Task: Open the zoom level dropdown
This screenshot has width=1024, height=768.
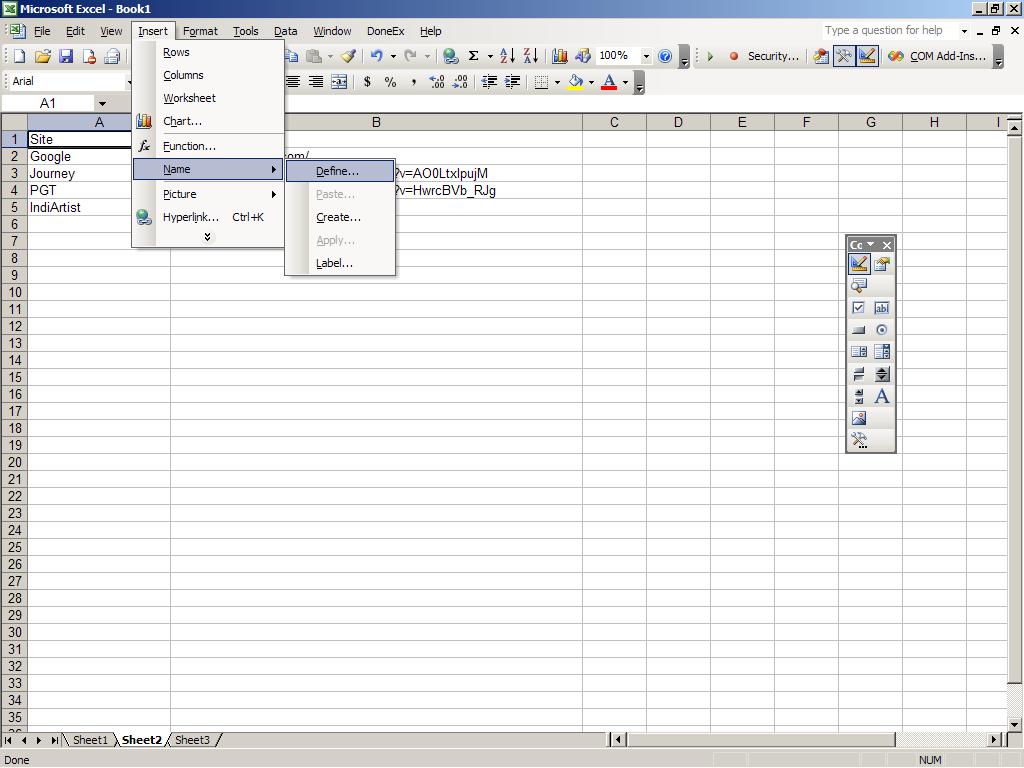Action: coord(648,56)
